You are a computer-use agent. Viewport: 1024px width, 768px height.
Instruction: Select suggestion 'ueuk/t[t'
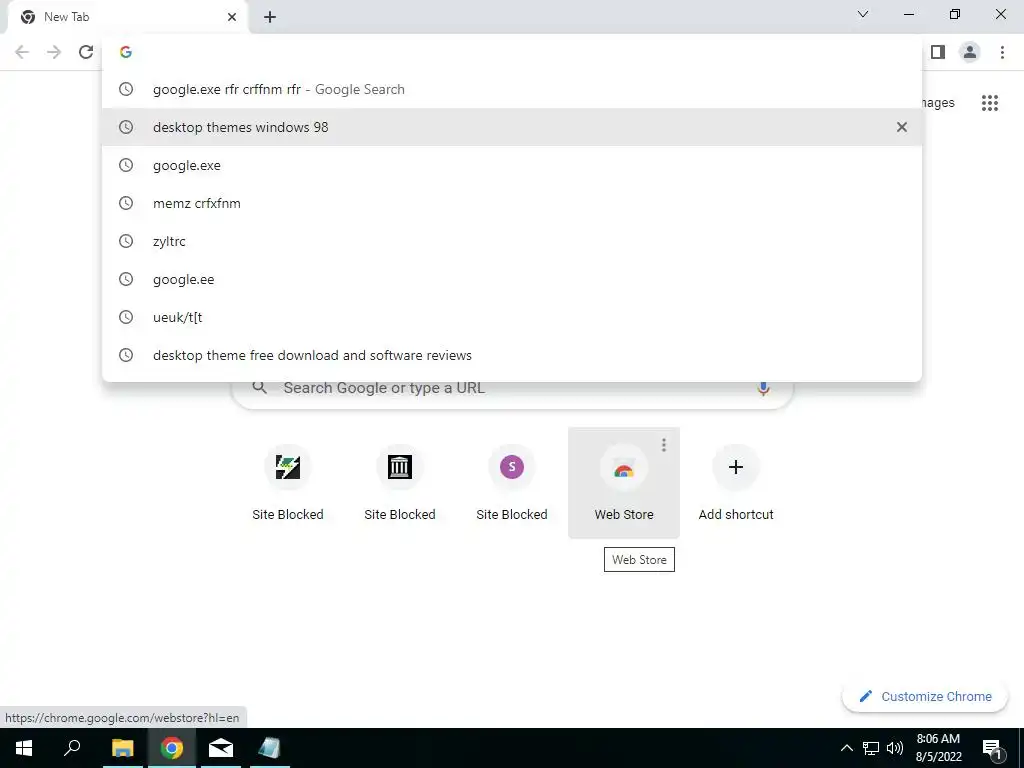(x=512, y=317)
